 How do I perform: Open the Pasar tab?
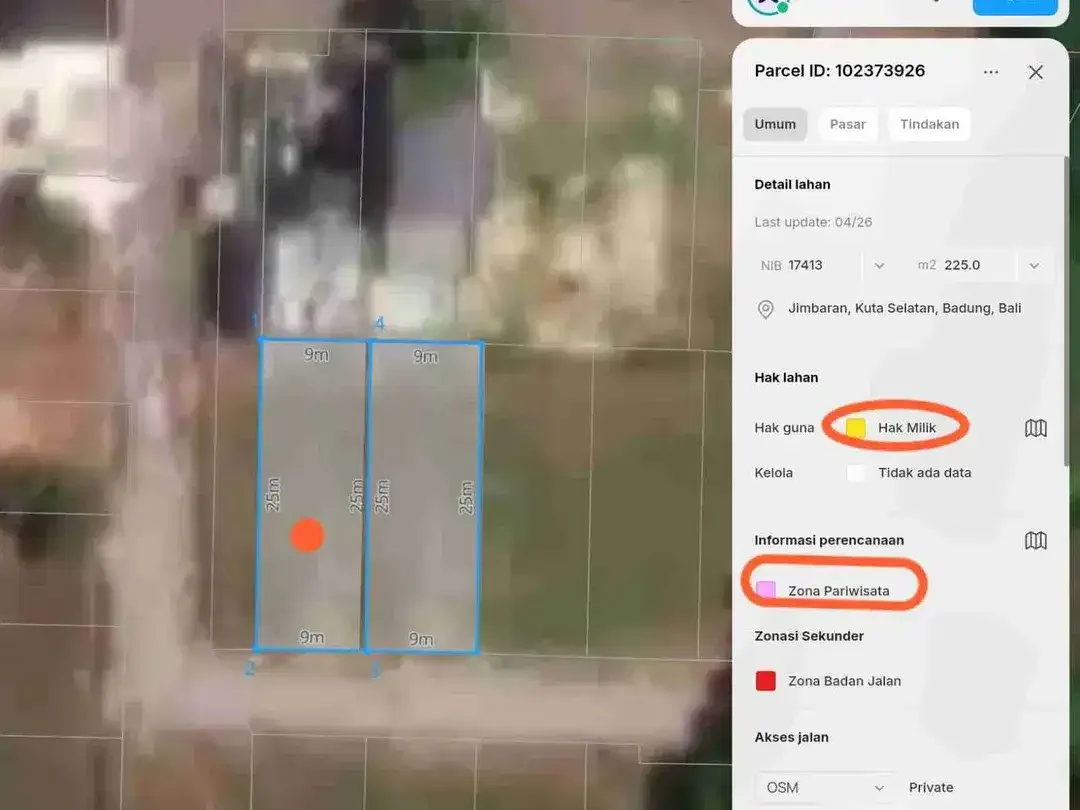(847, 124)
